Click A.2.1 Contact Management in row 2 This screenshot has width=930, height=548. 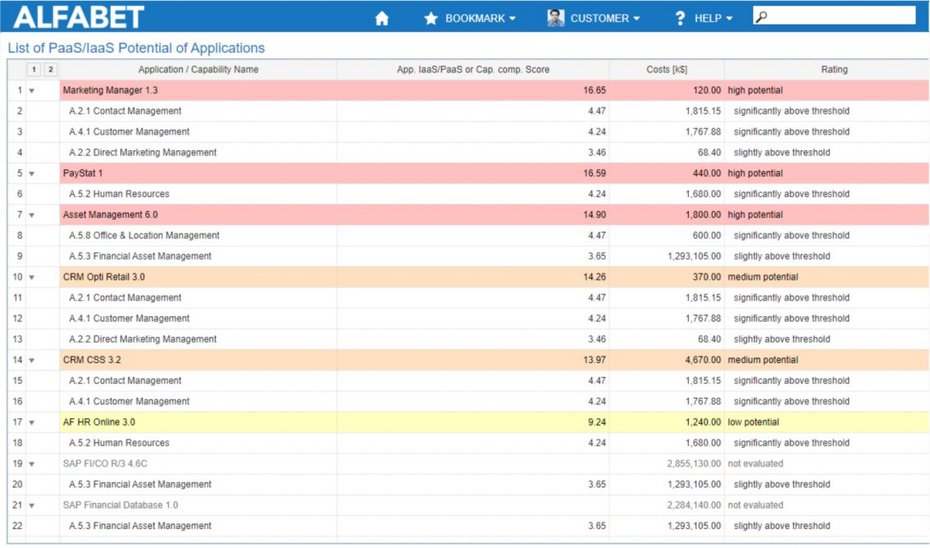point(125,111)
